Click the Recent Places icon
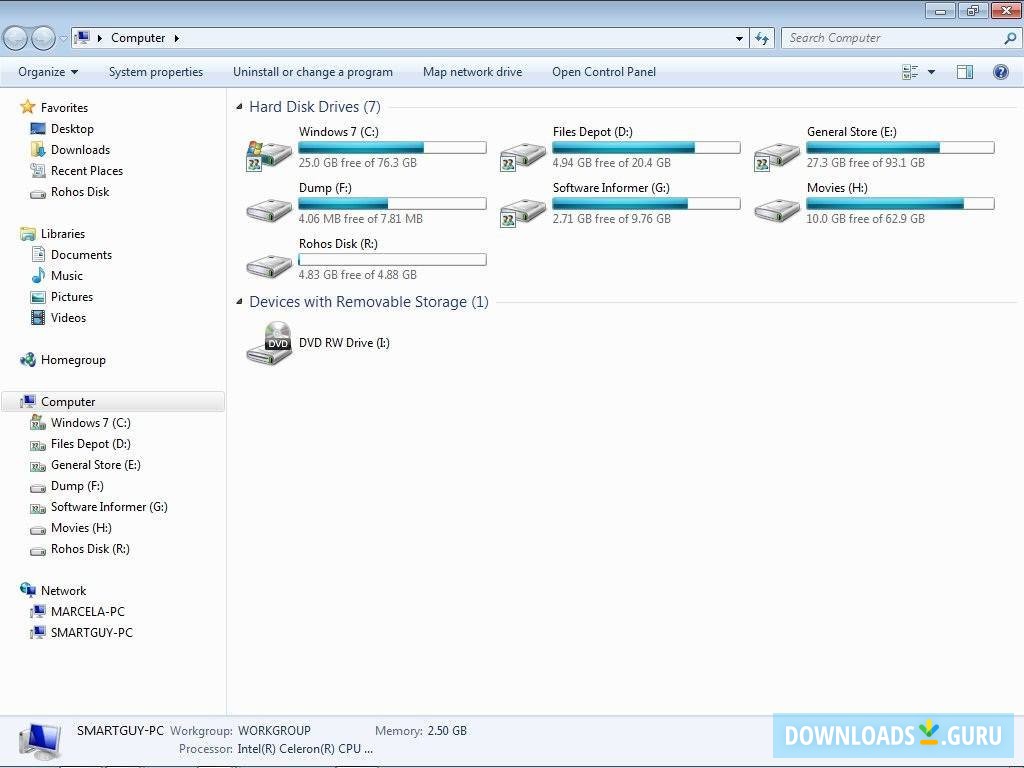This screenshot has height=768, width=1024. [38, 170]
